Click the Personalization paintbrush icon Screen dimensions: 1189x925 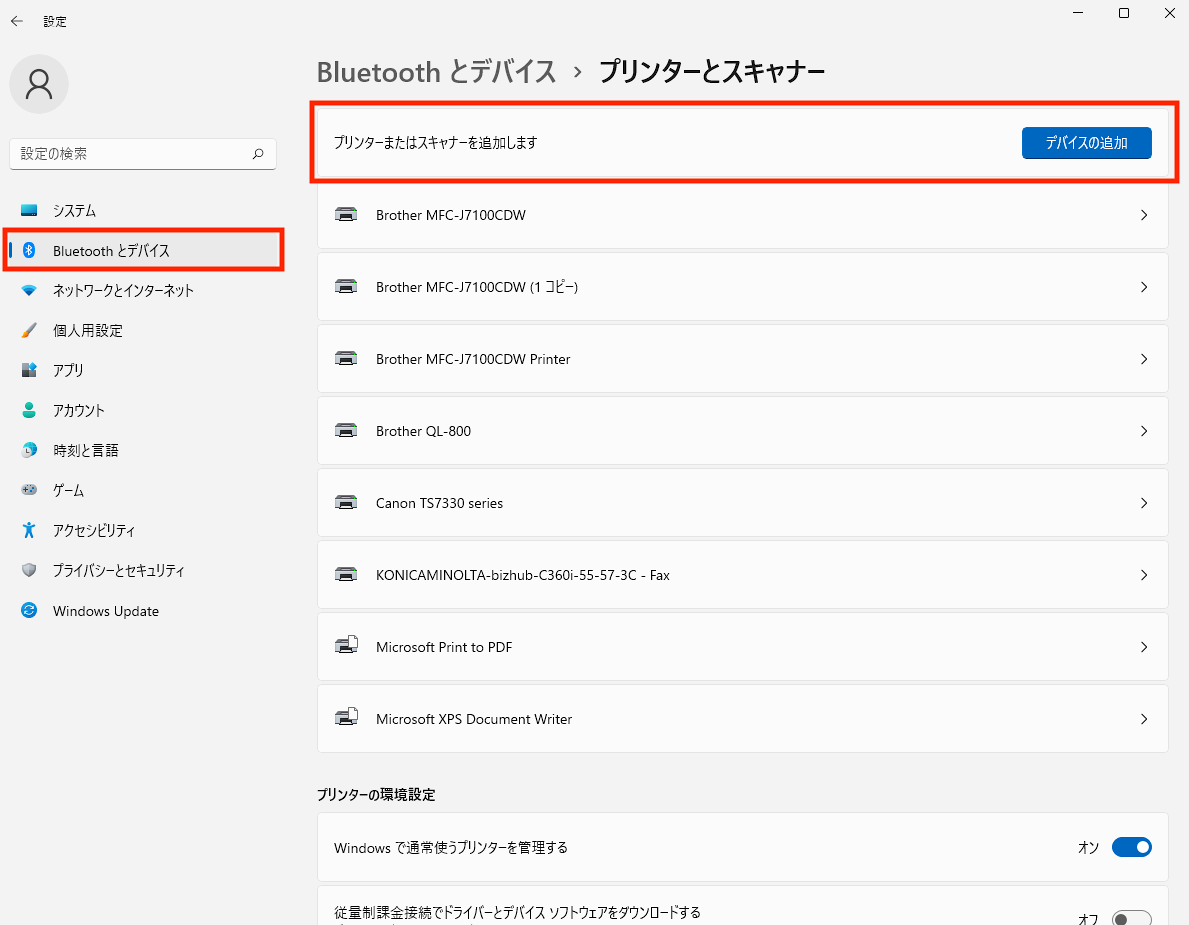pyautogui.click(x=29, y=331)
